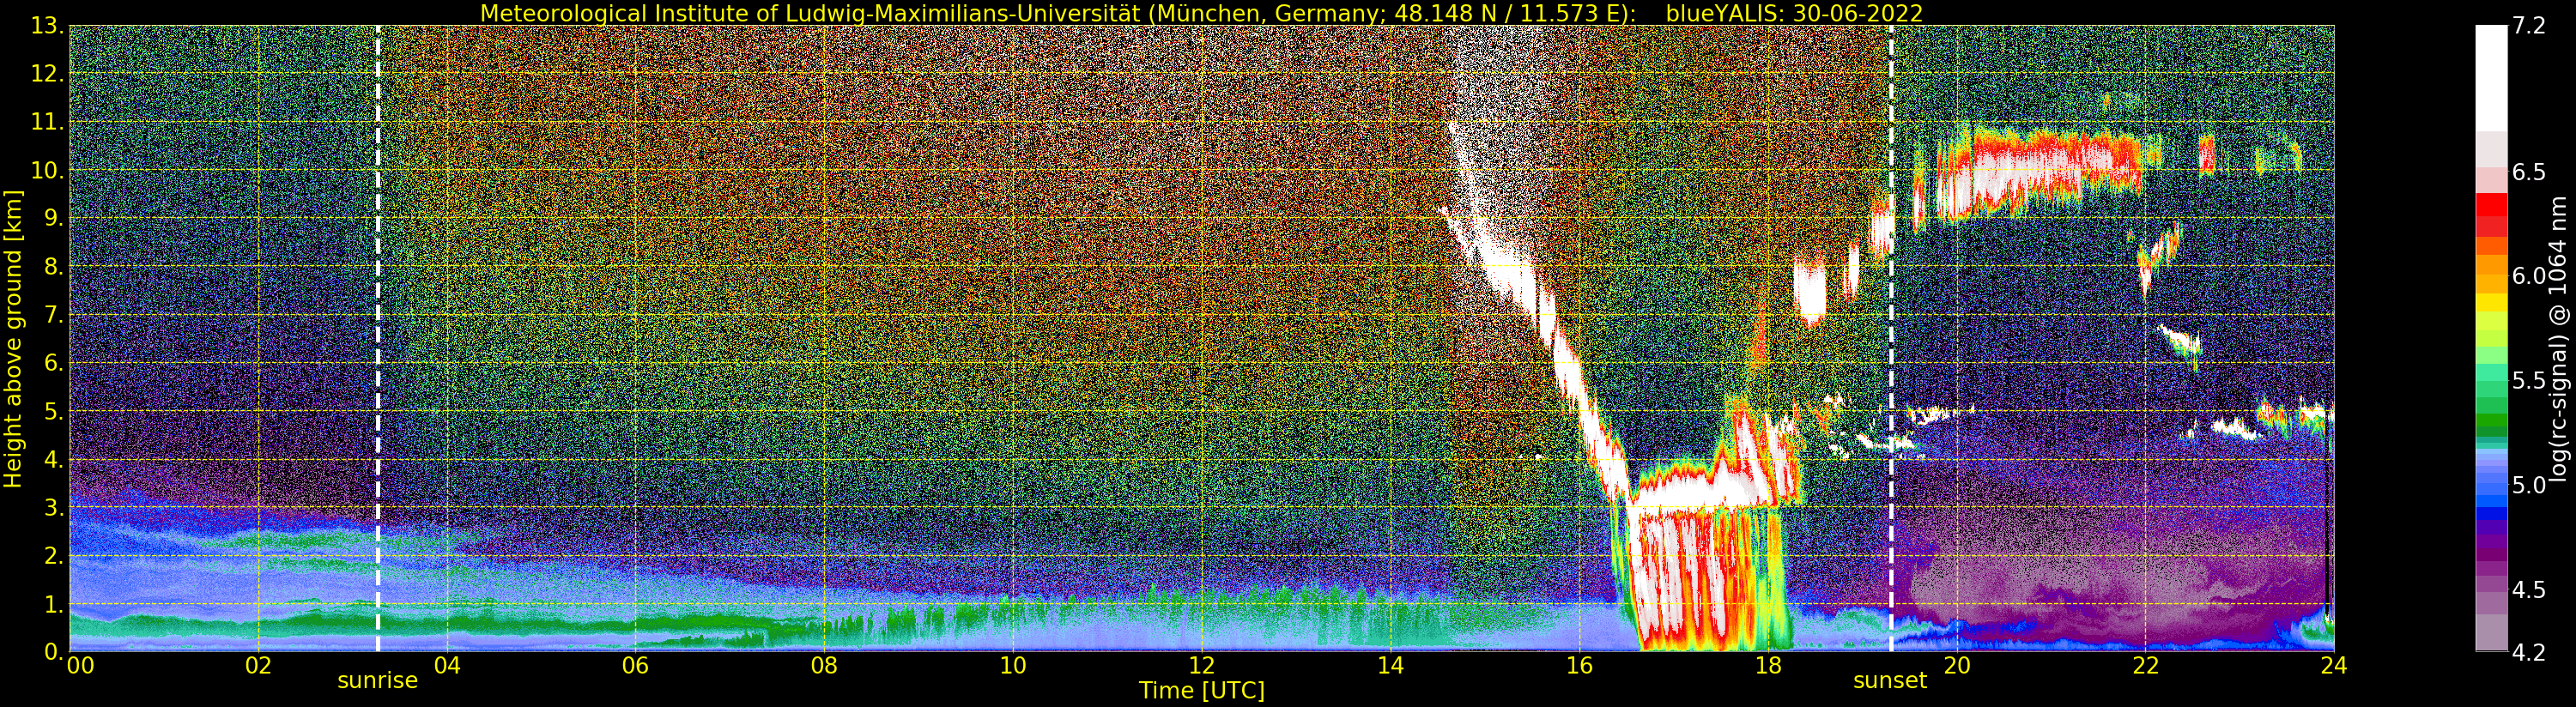Click the time tick label '24'

point(2334,666)
